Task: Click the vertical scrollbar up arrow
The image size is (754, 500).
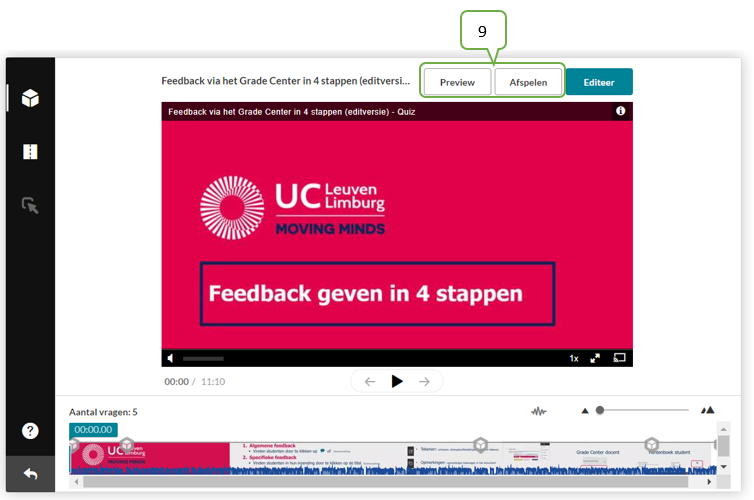Action: pyautogui.click(x=723, y=429)
